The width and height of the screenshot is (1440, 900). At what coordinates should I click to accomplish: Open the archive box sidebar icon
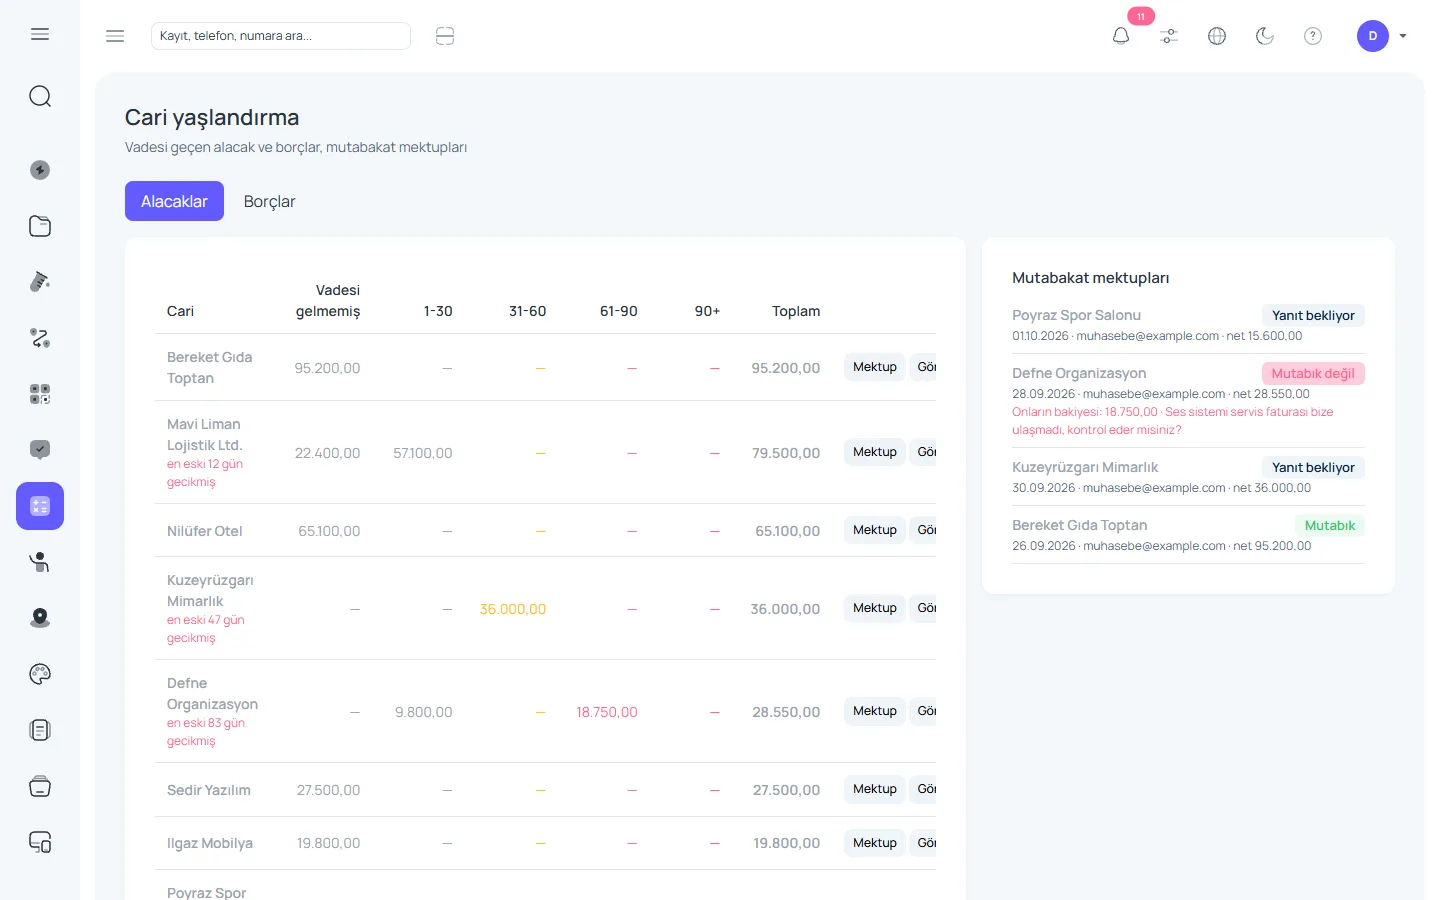tap(40, 786)
